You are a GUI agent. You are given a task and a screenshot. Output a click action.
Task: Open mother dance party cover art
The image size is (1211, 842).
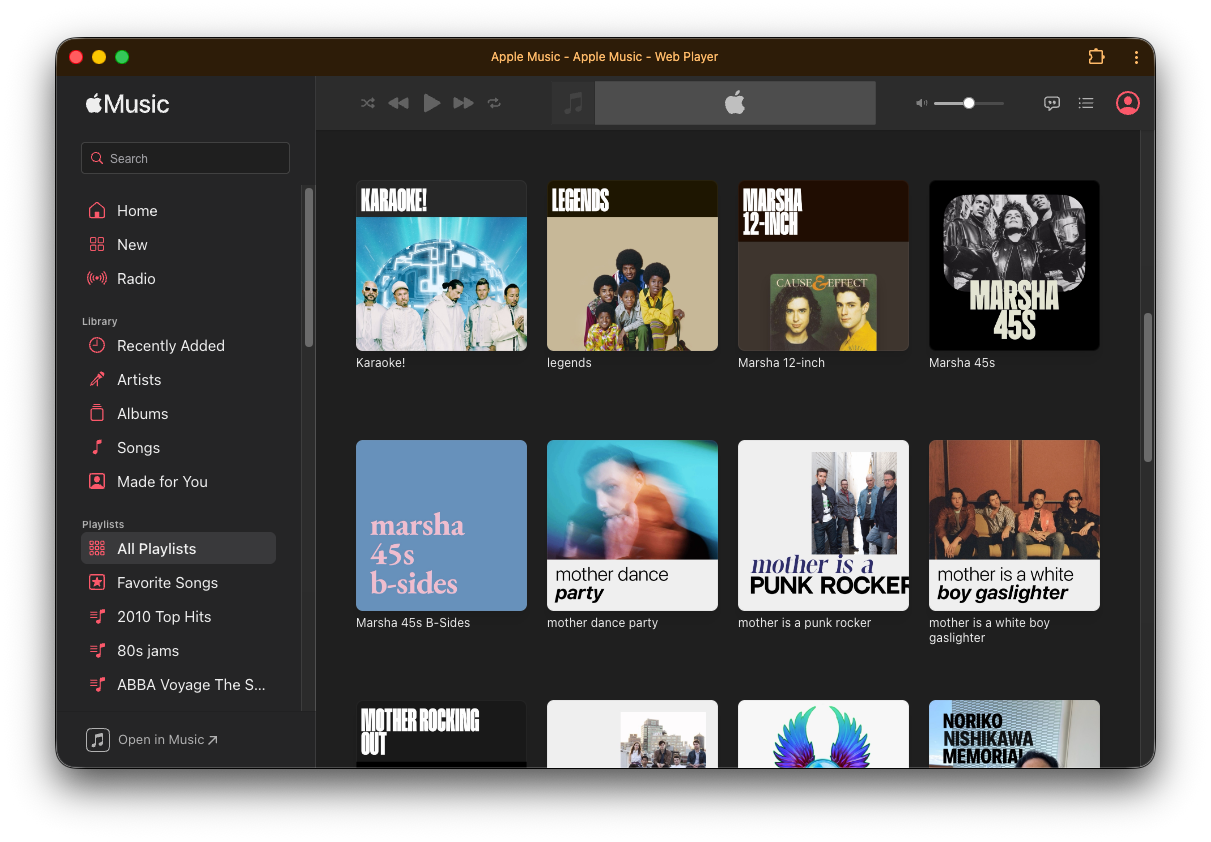coord(632,525)
